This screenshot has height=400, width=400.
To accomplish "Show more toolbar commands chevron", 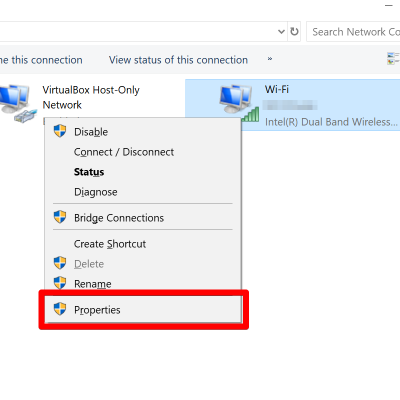I will (270, 59).
